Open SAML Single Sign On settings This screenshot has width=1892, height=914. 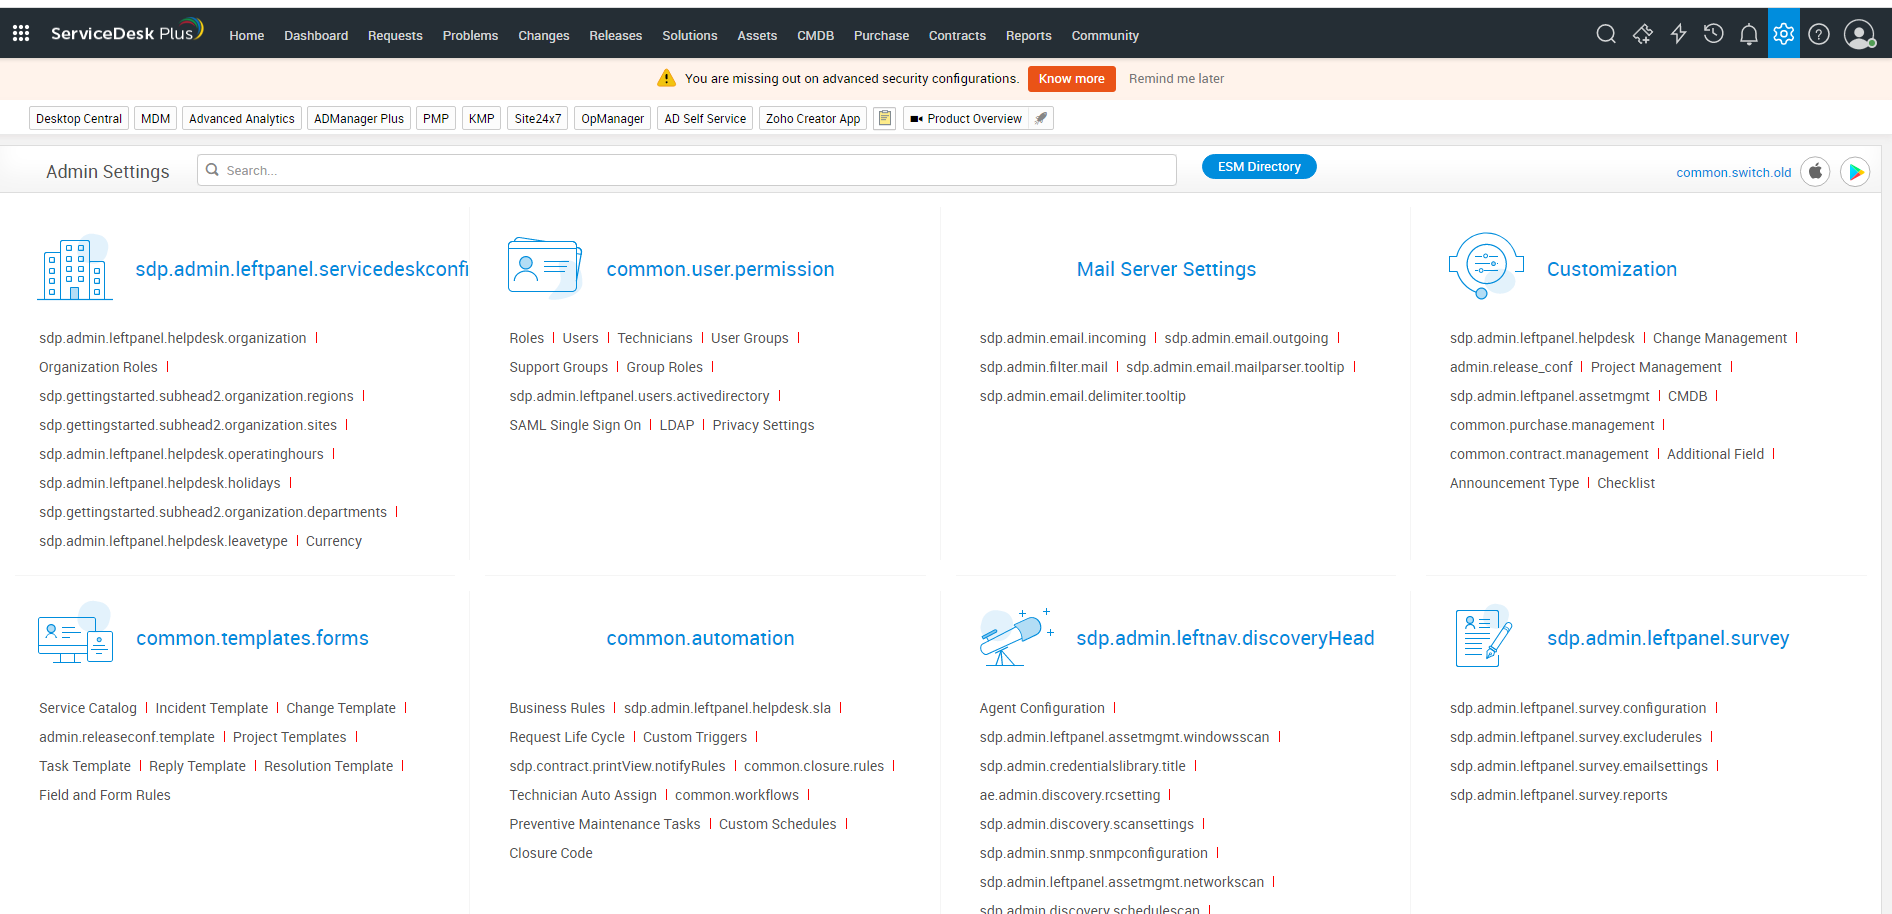click(x=575, y=425)
